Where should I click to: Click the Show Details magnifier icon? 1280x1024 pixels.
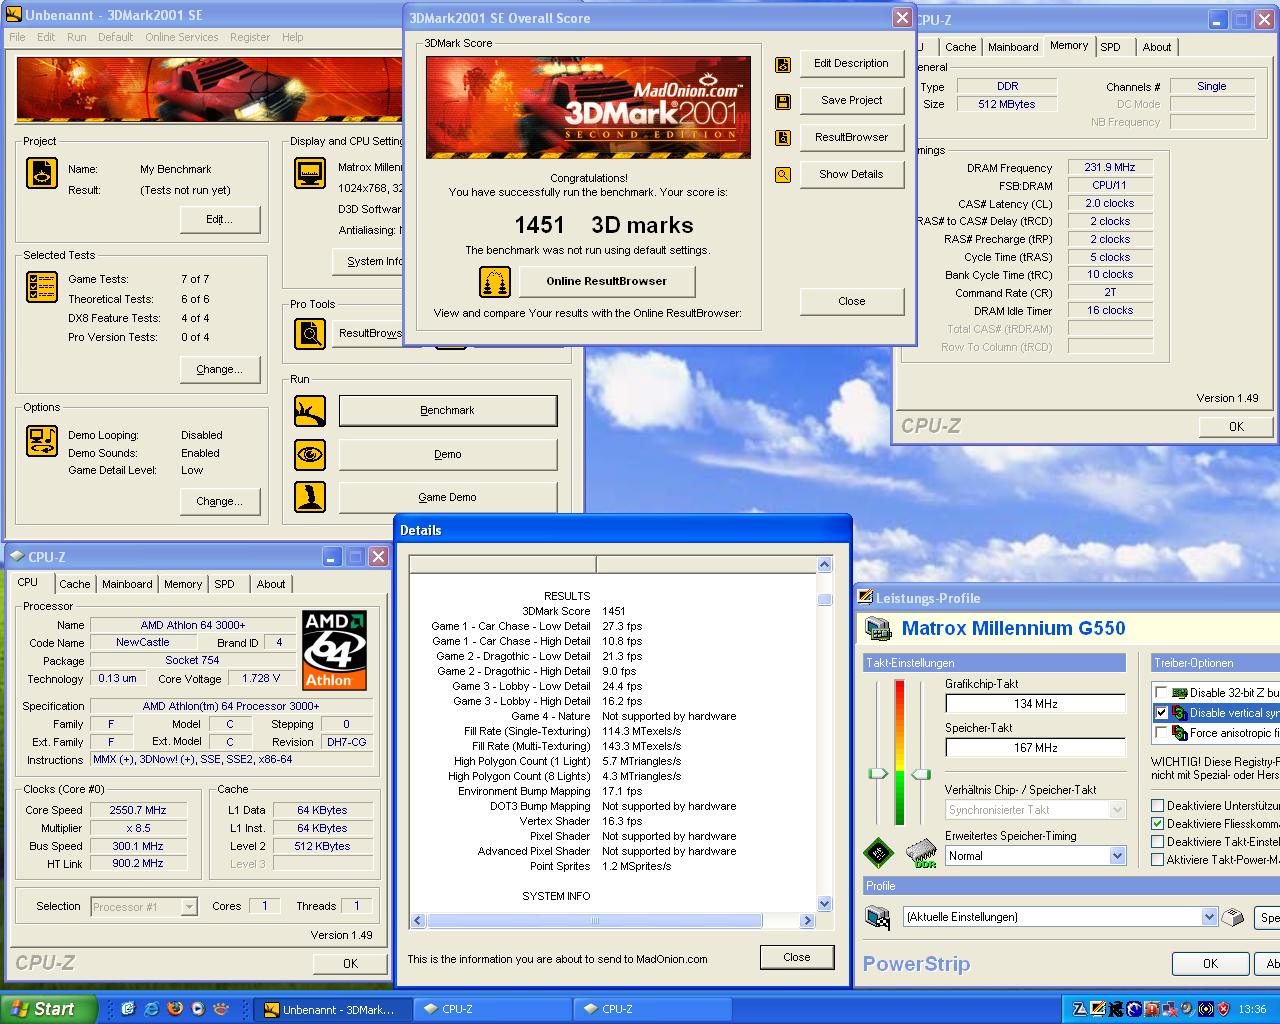coord(783,175)
